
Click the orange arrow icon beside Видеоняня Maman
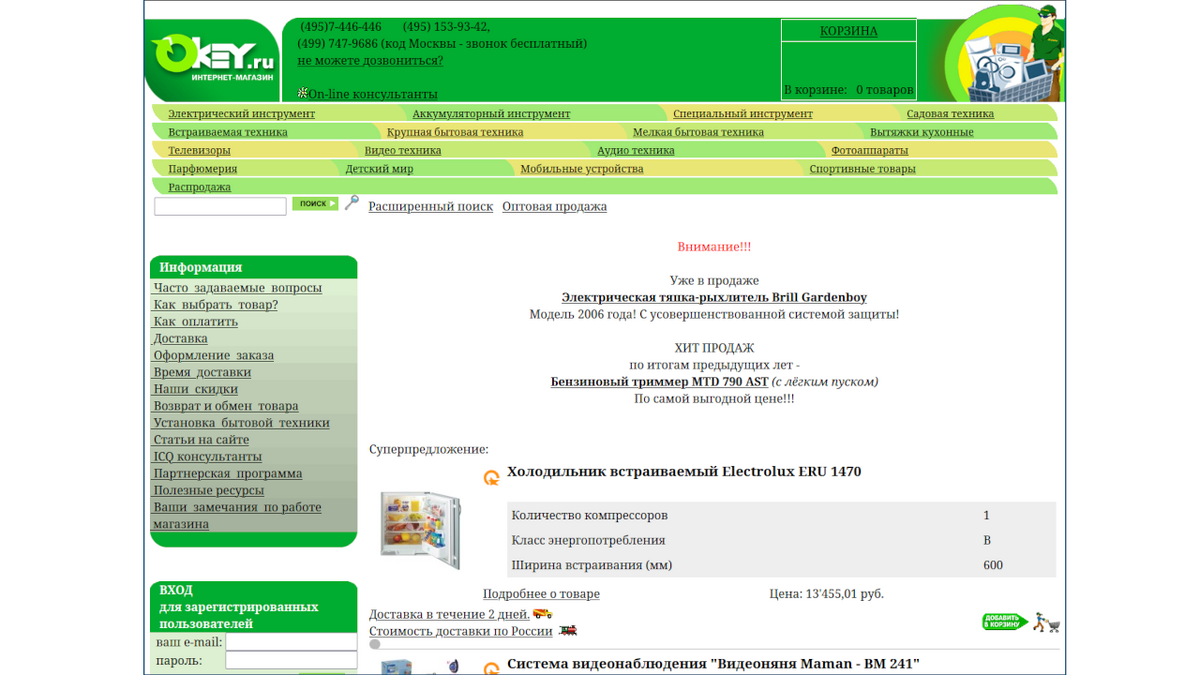pyautogui.click(x=491, y=668)
